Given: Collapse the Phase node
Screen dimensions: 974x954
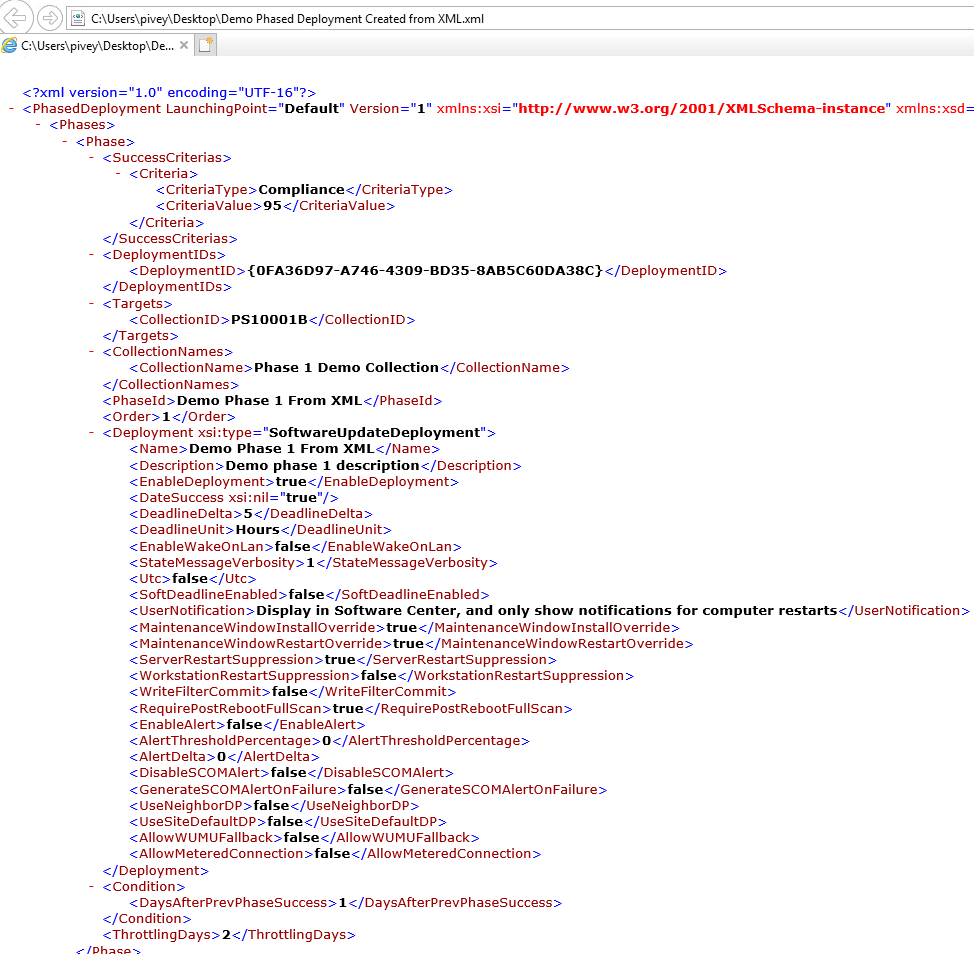Looking at the screenshot, I should point(65,142).
